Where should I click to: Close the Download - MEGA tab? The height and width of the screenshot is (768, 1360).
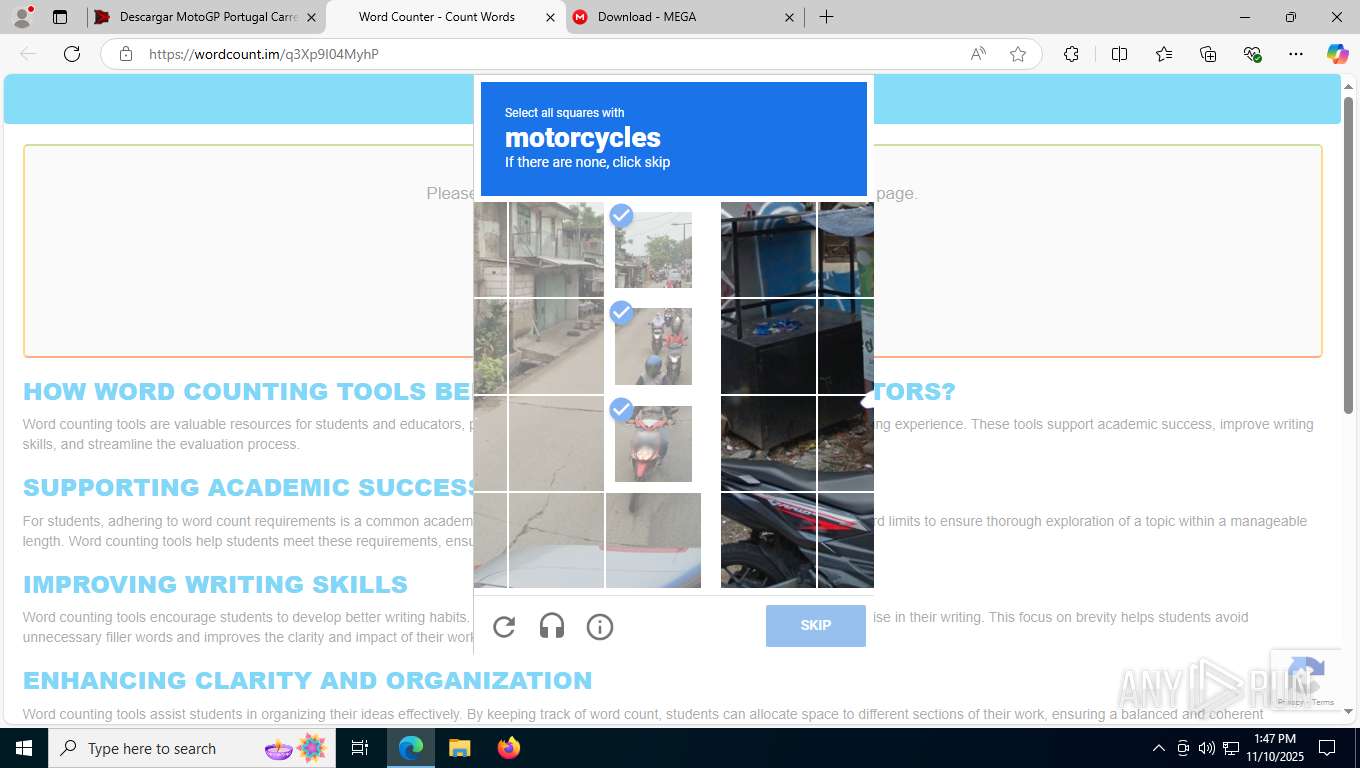pos(789,17)
